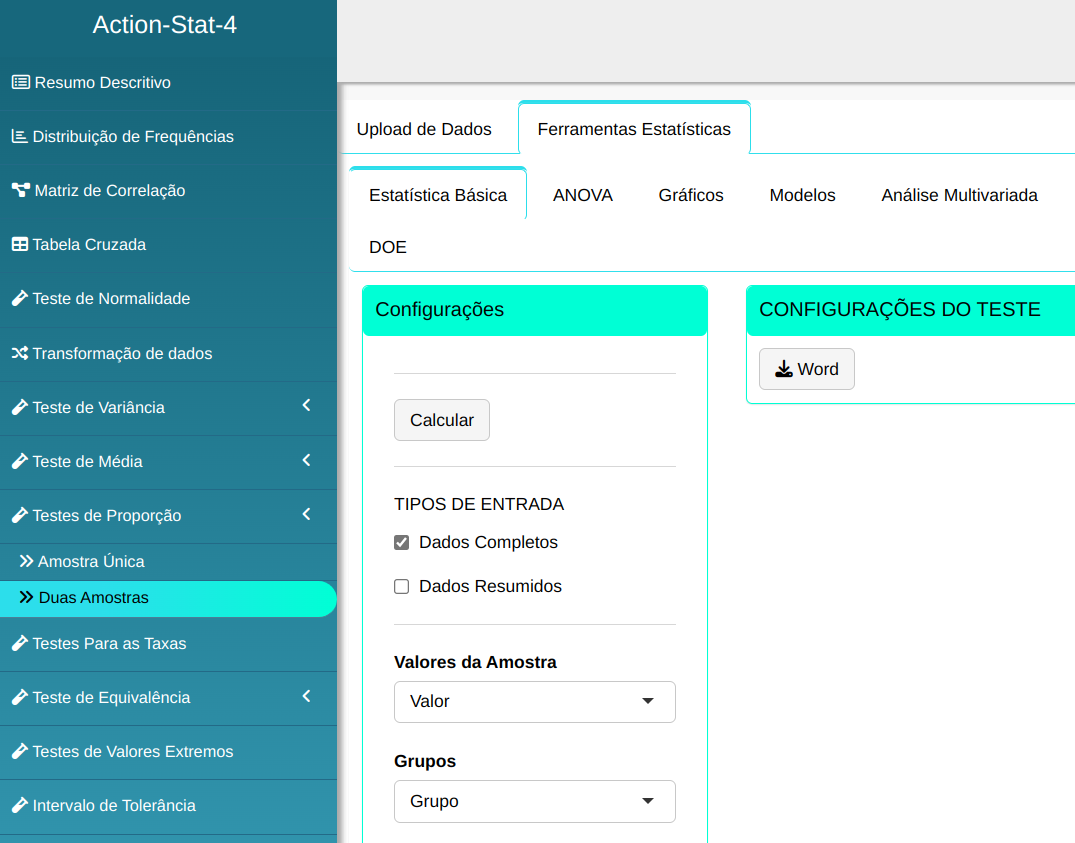The width and height of the screenshot is (1075, 843).
Task: Click the Tabela Cruzada table icon
Action: 19,244
